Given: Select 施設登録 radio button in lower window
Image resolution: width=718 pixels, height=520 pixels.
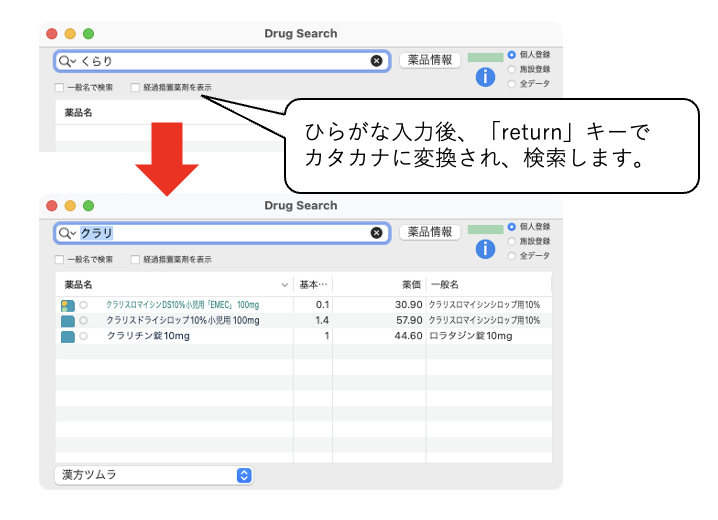Looking at the screenshot, I should point(512,241).
